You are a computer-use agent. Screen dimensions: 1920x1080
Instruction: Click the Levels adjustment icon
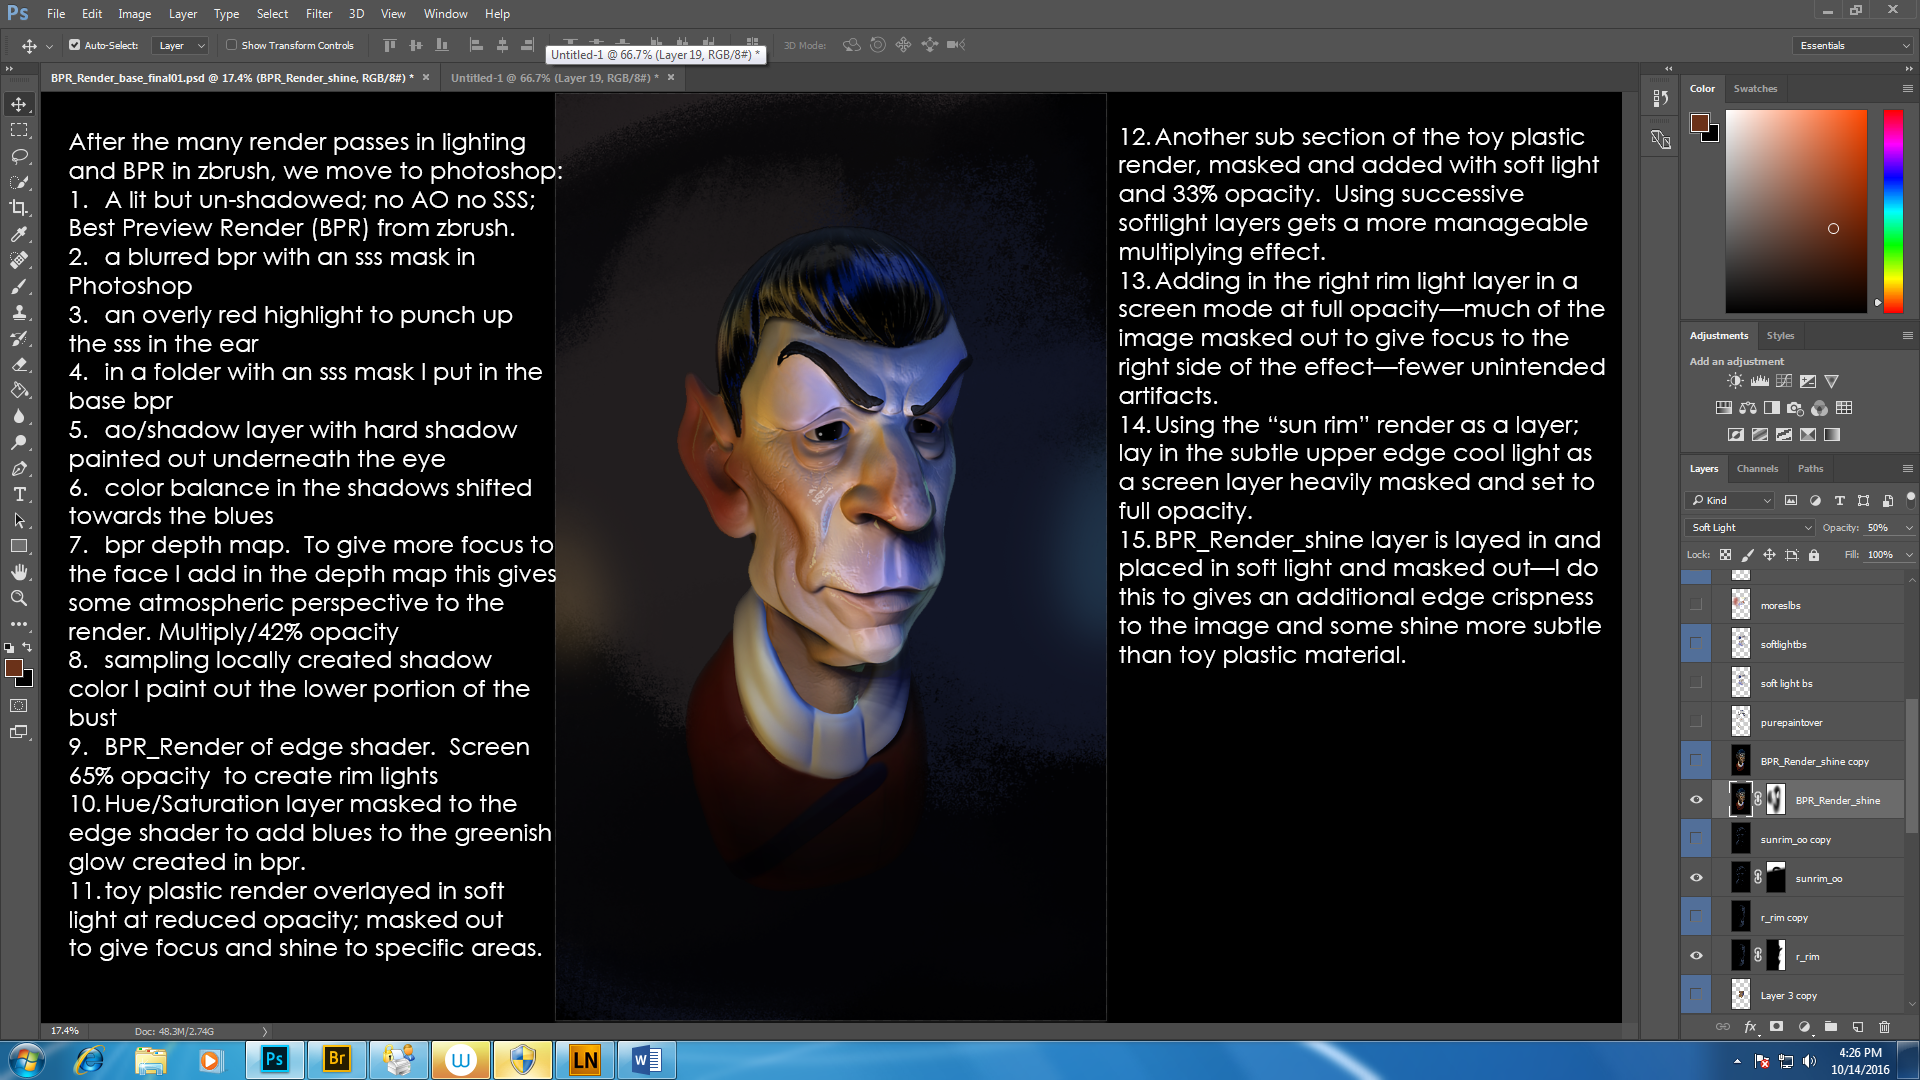pos(1759,381)
